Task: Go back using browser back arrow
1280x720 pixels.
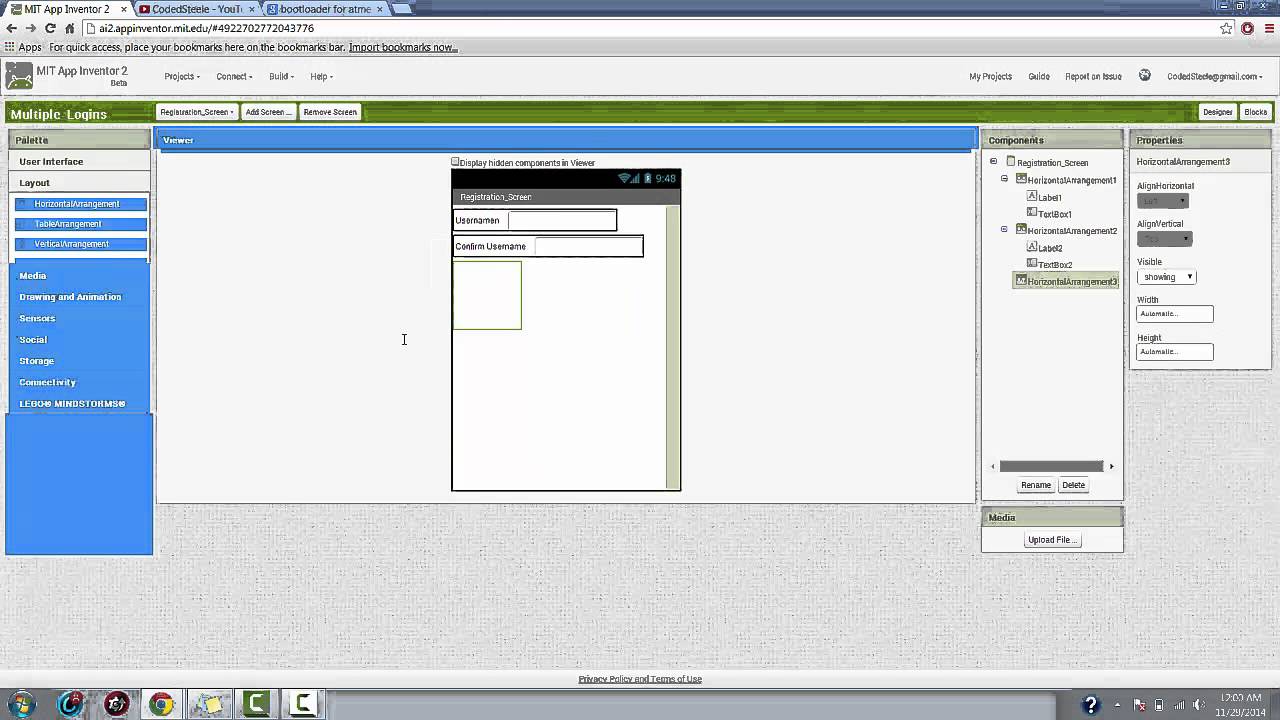Action: coord(11,28)
